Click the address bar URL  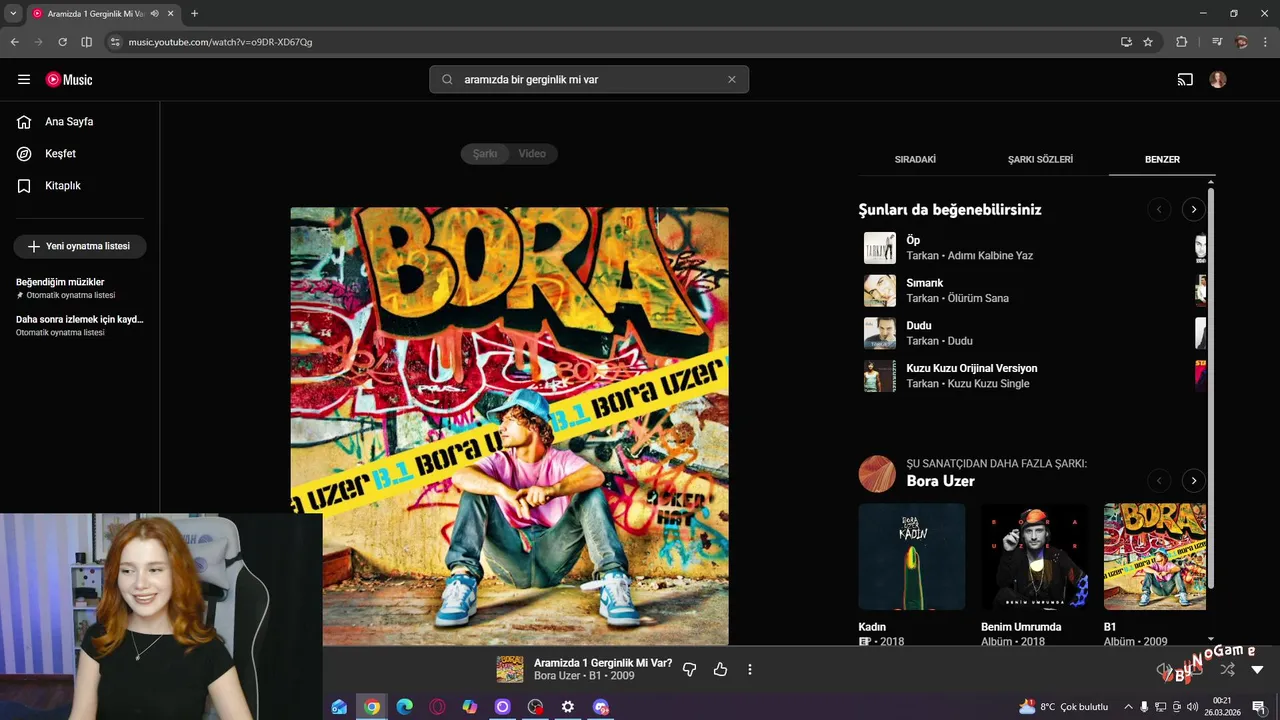tap(220, 42)
